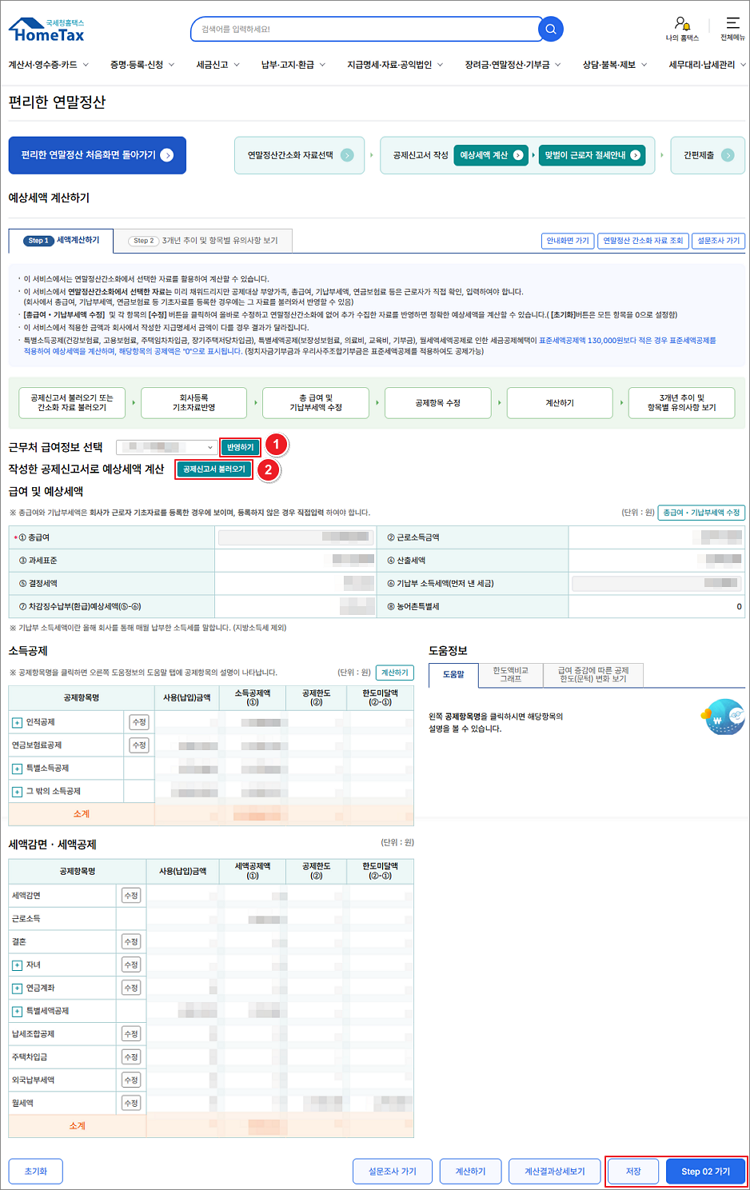This screenshot has width=750, height=1190.
Task: Click 수정 button for 인적공제
Action: [x=139, y=722]
